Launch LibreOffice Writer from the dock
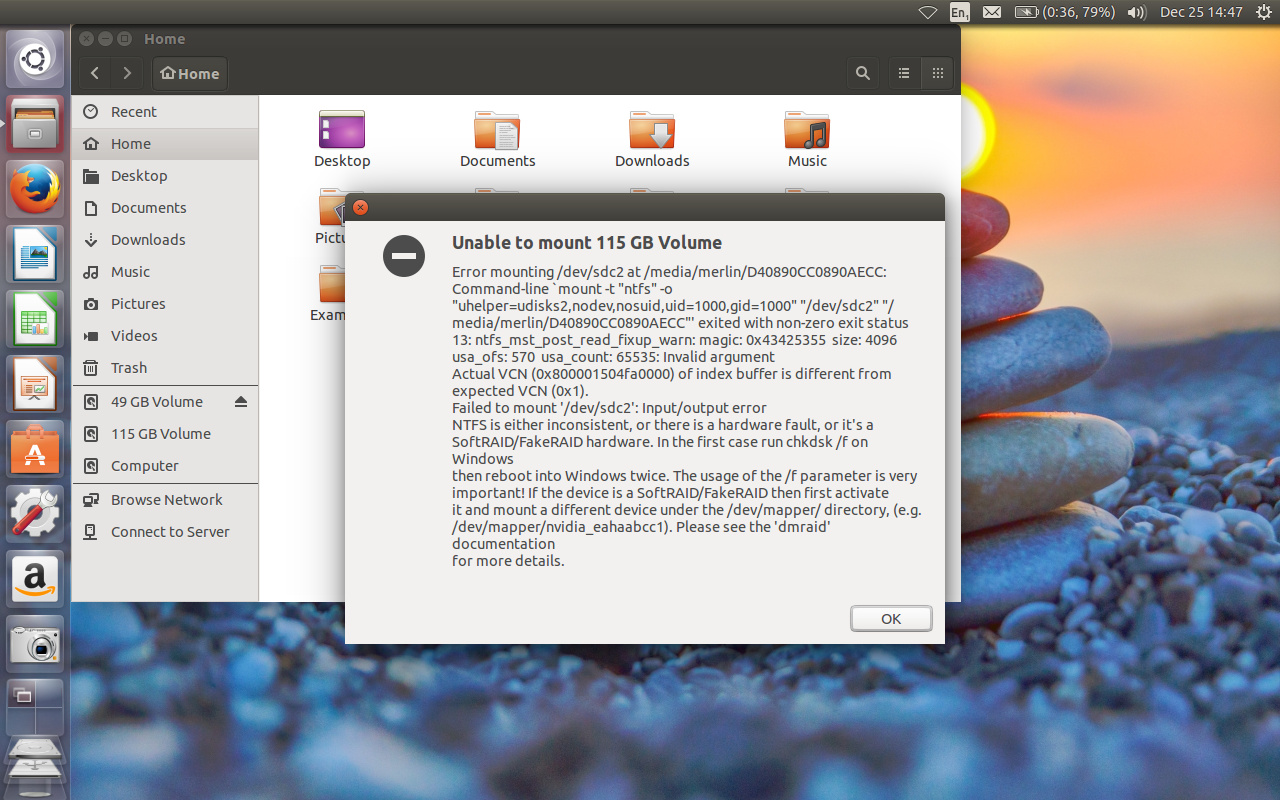The width and height of the screenshot is (1280, 800). click(35, 254)
